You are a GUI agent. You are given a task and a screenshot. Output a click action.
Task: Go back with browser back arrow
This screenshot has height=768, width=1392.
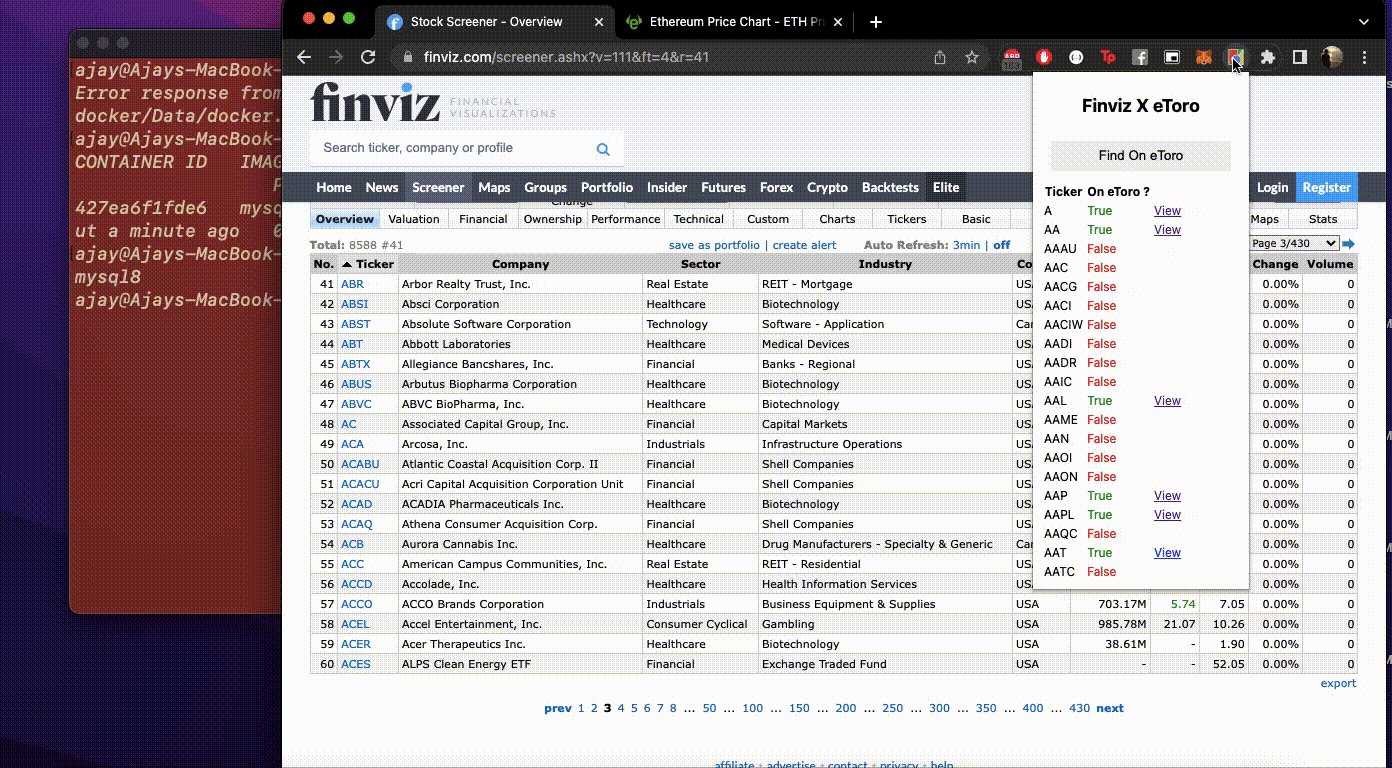(304, 58)
